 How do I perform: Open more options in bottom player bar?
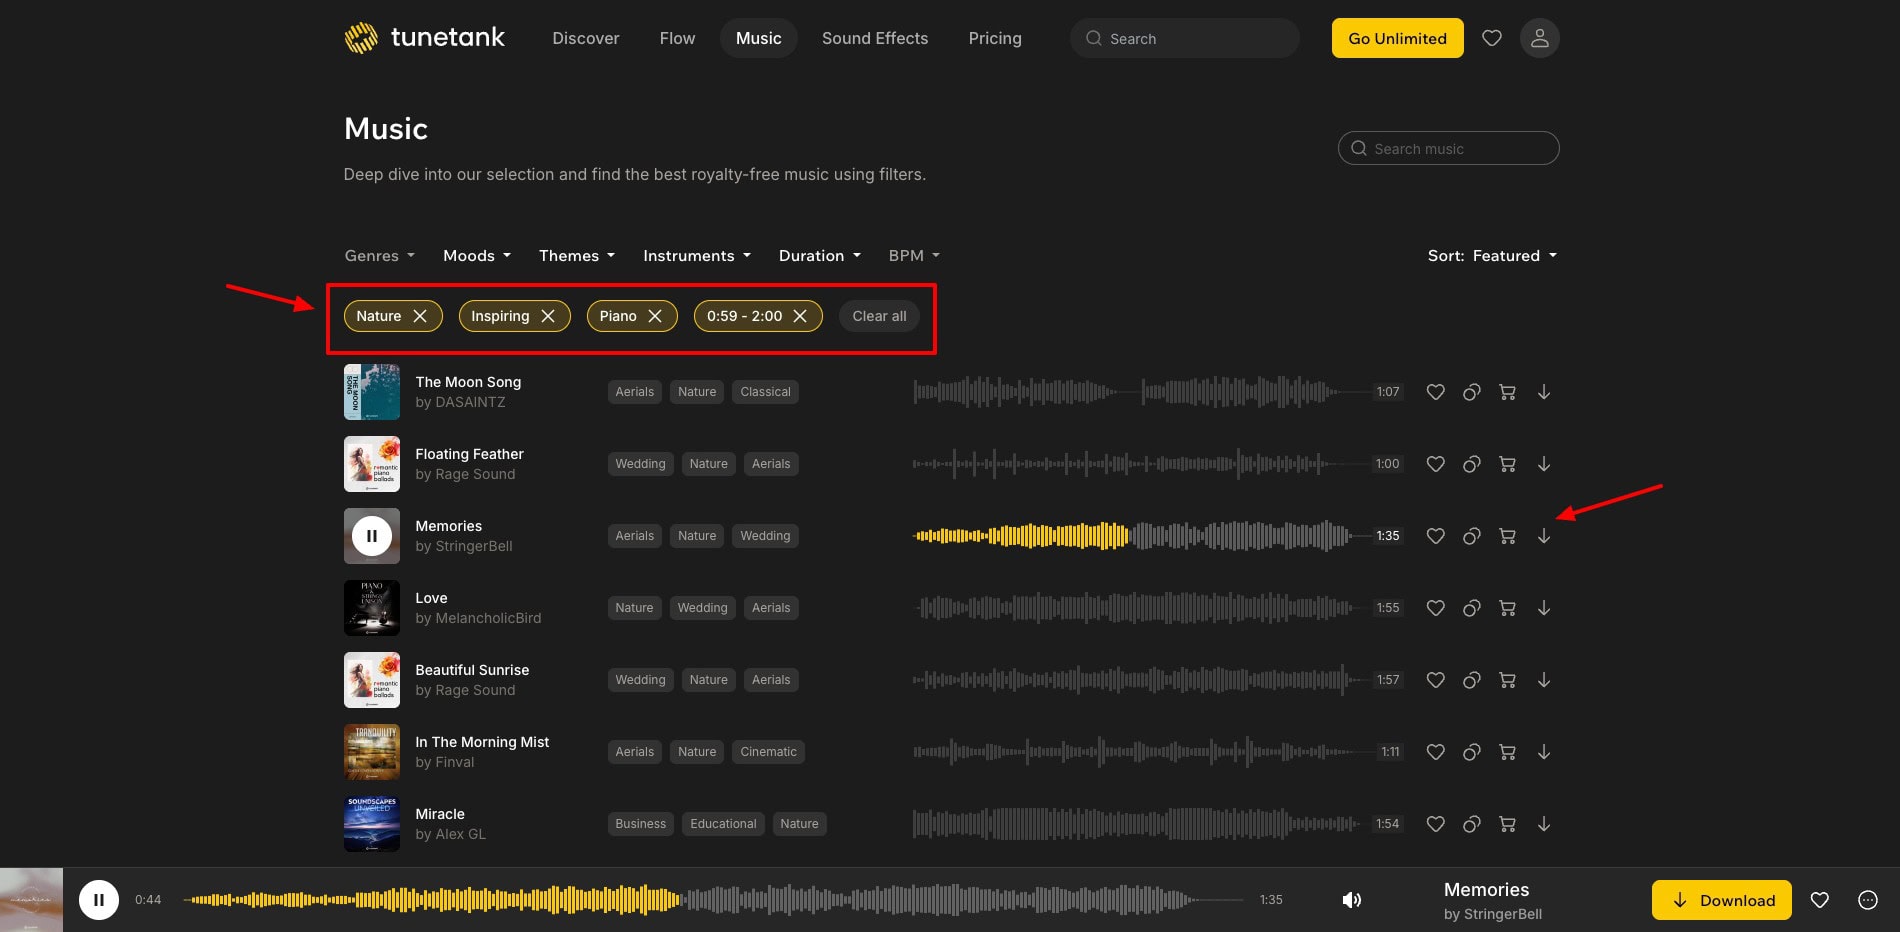click(1867, 900)
